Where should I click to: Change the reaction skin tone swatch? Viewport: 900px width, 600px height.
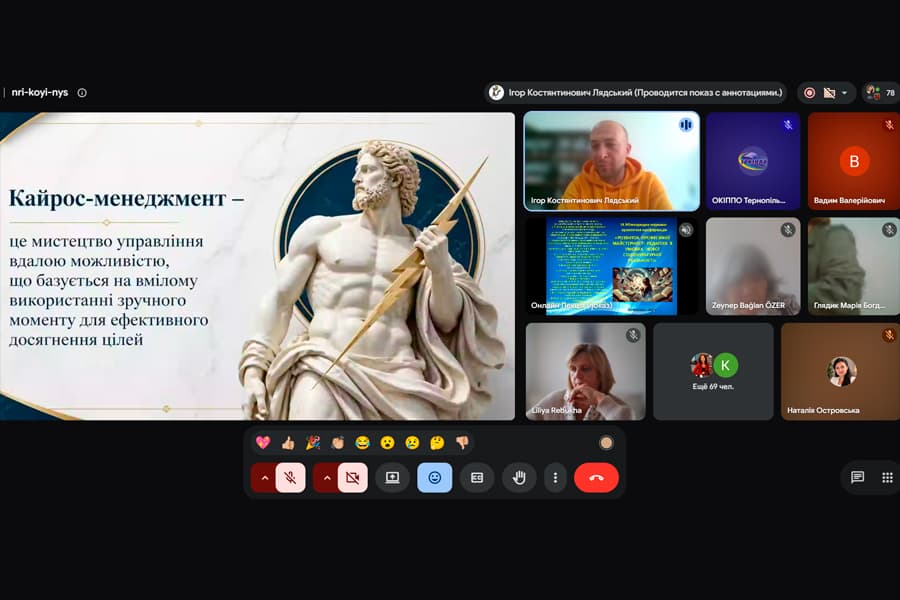tap(606, 443)
